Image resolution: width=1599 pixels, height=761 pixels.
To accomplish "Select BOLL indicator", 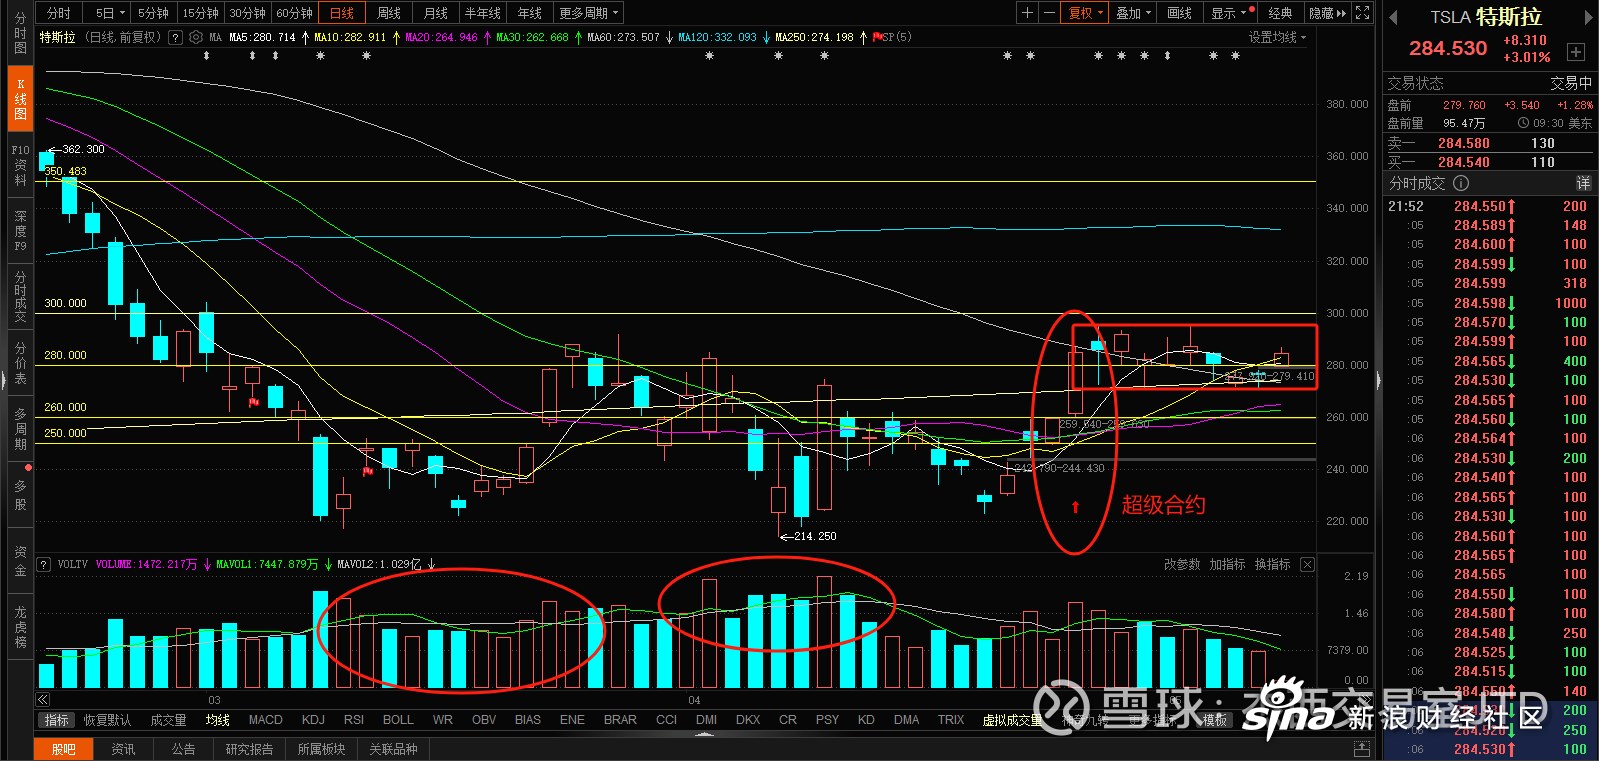I will tap(398, 720).
